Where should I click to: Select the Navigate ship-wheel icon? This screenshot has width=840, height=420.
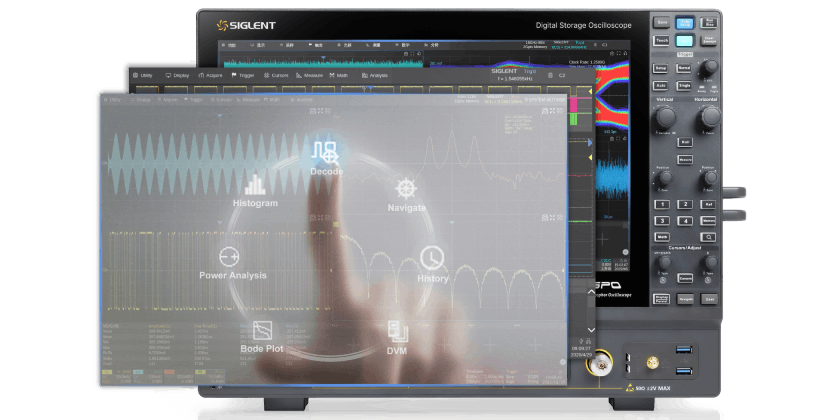coord(406,189)
